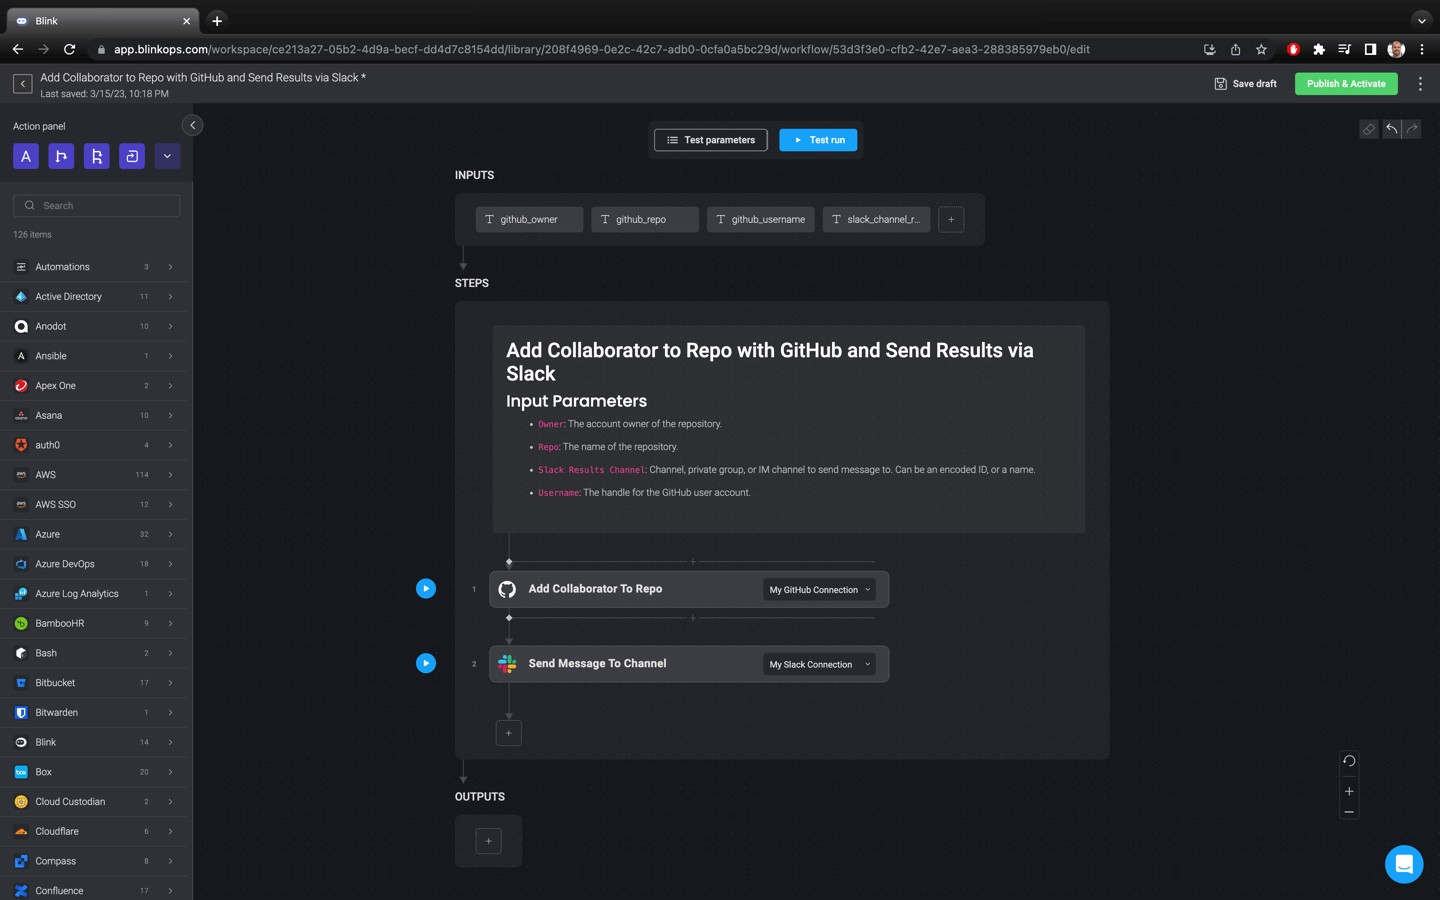This screenshot has width=1440, height=900.
Task: Reset canvas zoom
Action: point(1349,761)
